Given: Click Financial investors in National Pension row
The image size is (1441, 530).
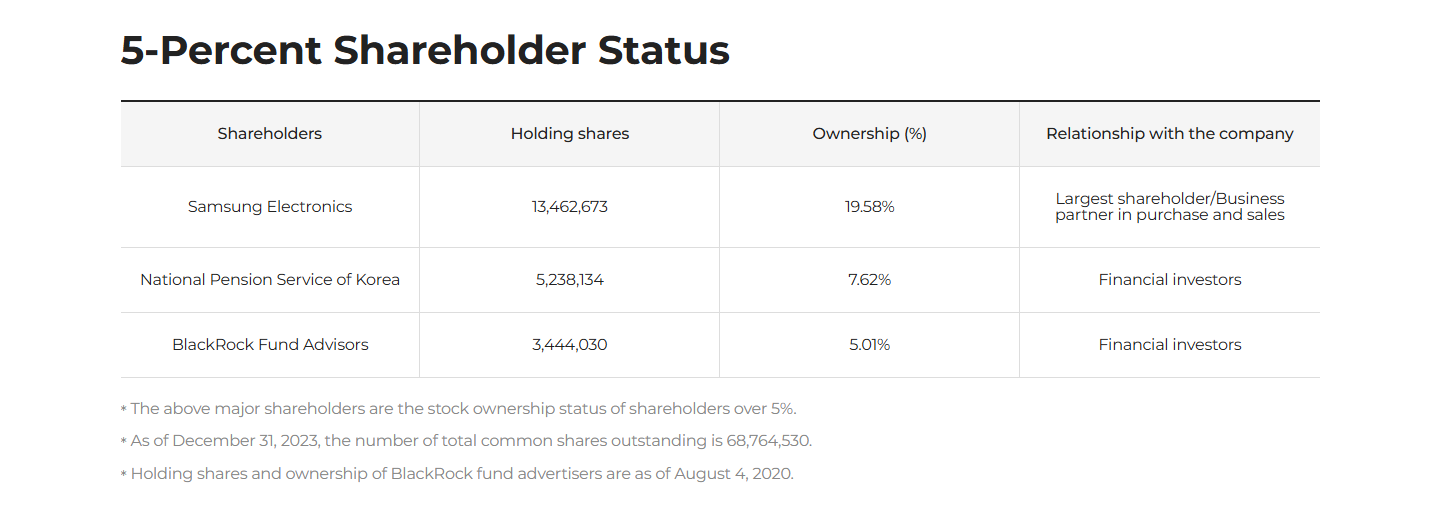Looking at the screenshot, I should [1169, 280].
